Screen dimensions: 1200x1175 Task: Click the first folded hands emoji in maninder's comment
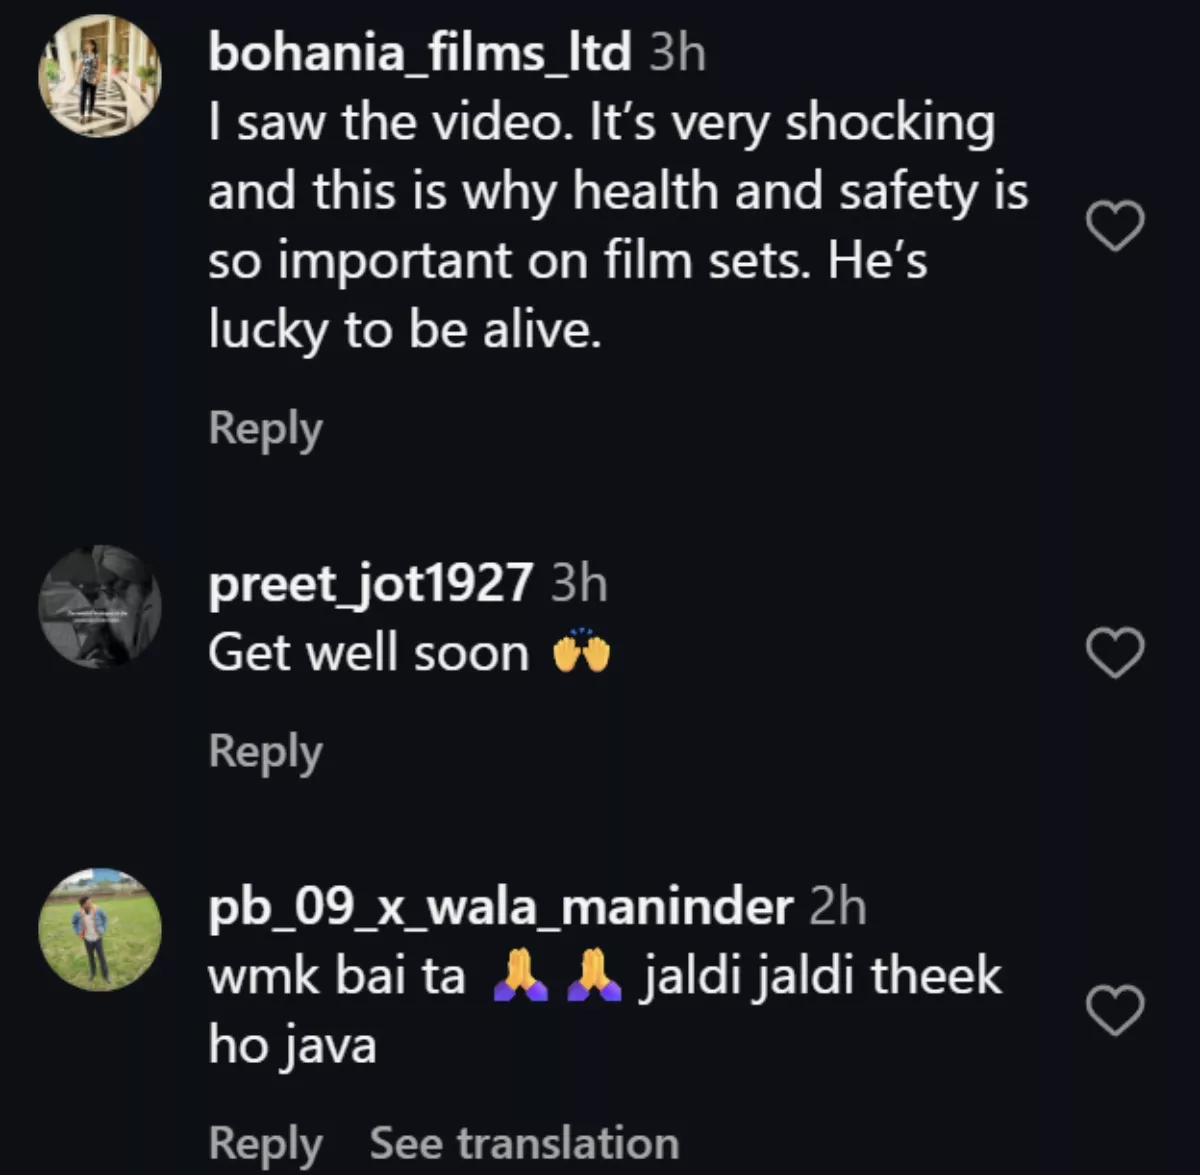(521, 975)
